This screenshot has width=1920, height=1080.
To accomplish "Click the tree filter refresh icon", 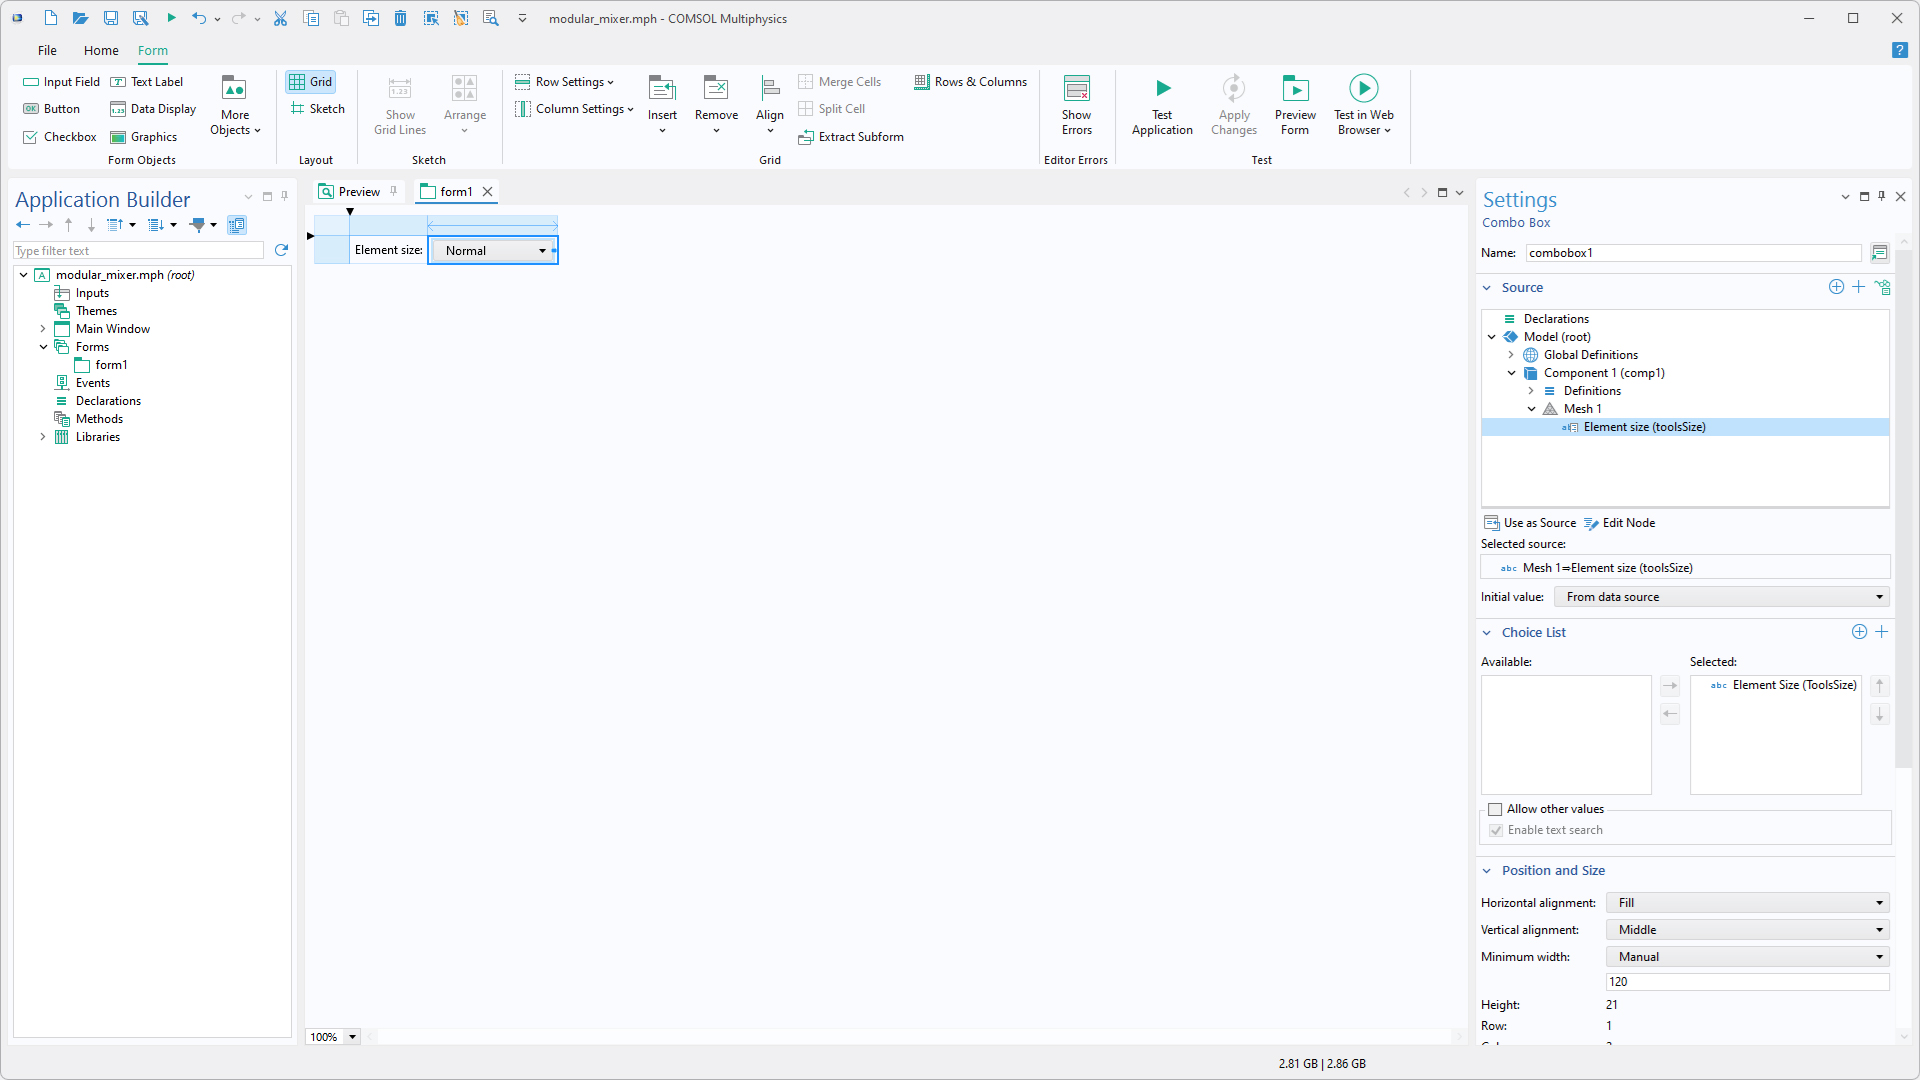I will point(281,250).
